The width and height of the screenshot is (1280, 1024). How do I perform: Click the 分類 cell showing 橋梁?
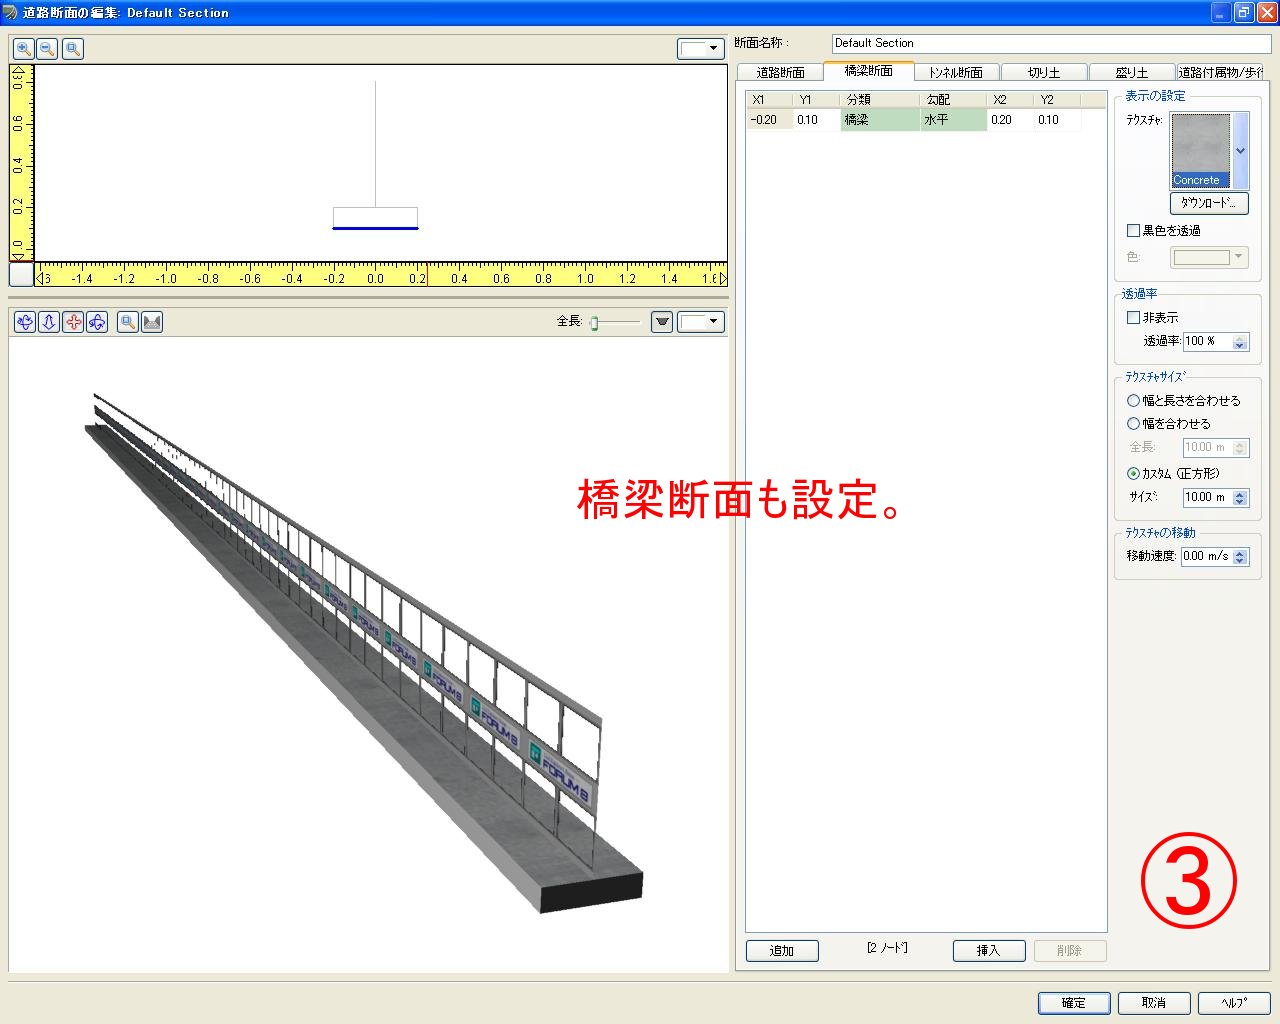click(x=880, y=120)
